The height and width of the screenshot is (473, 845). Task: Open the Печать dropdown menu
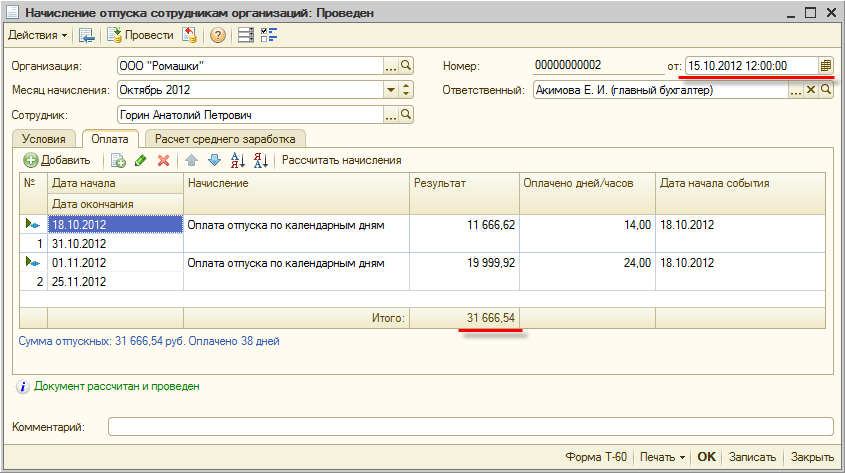click(663, 457)
